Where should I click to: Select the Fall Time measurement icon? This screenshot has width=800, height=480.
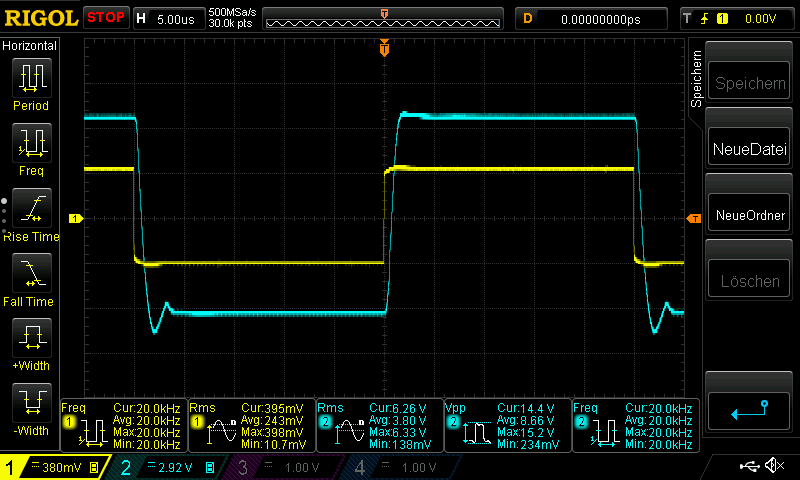click(x=32, y=273)
